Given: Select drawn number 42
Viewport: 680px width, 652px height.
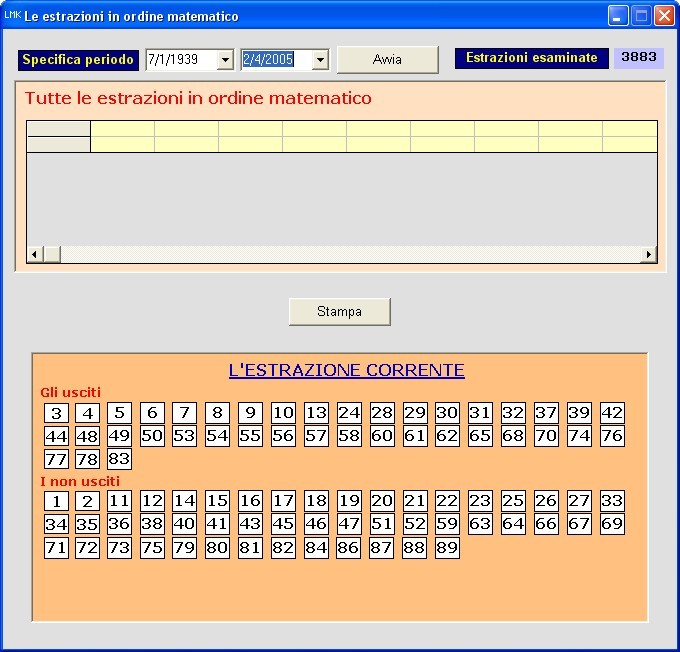Looking at the screenshot, I should [612, 413].
